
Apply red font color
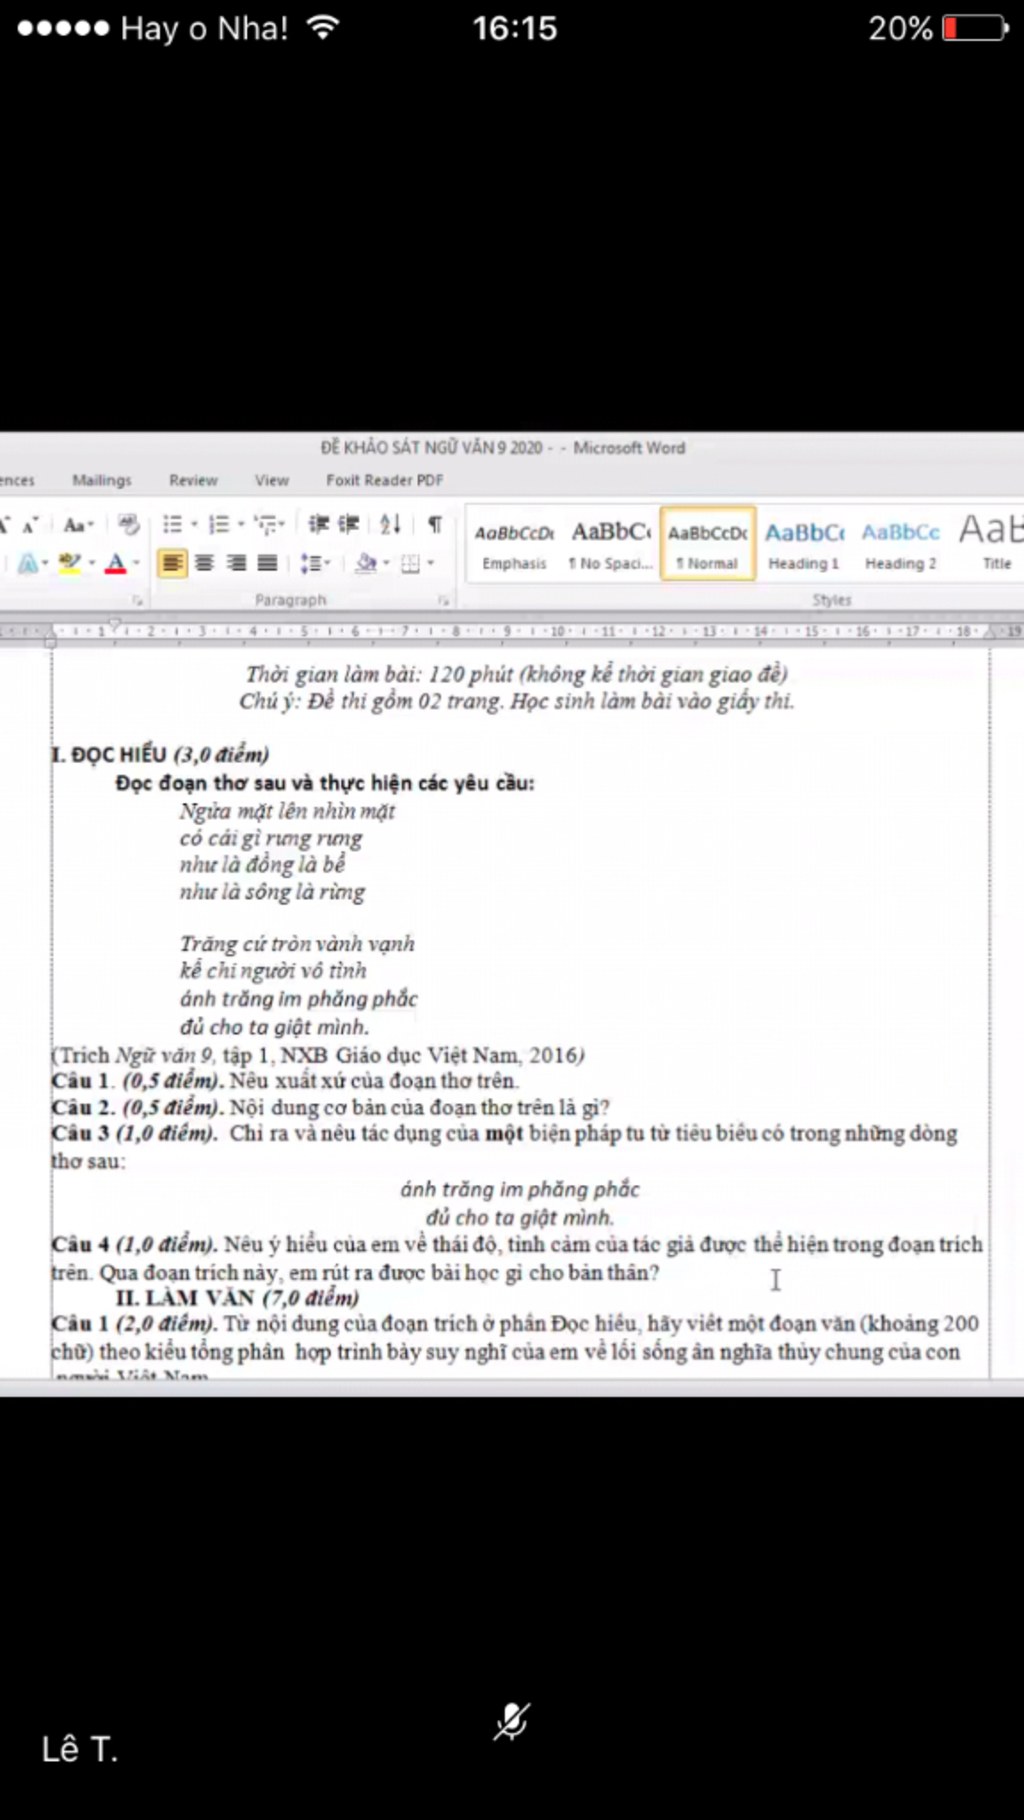116,563
